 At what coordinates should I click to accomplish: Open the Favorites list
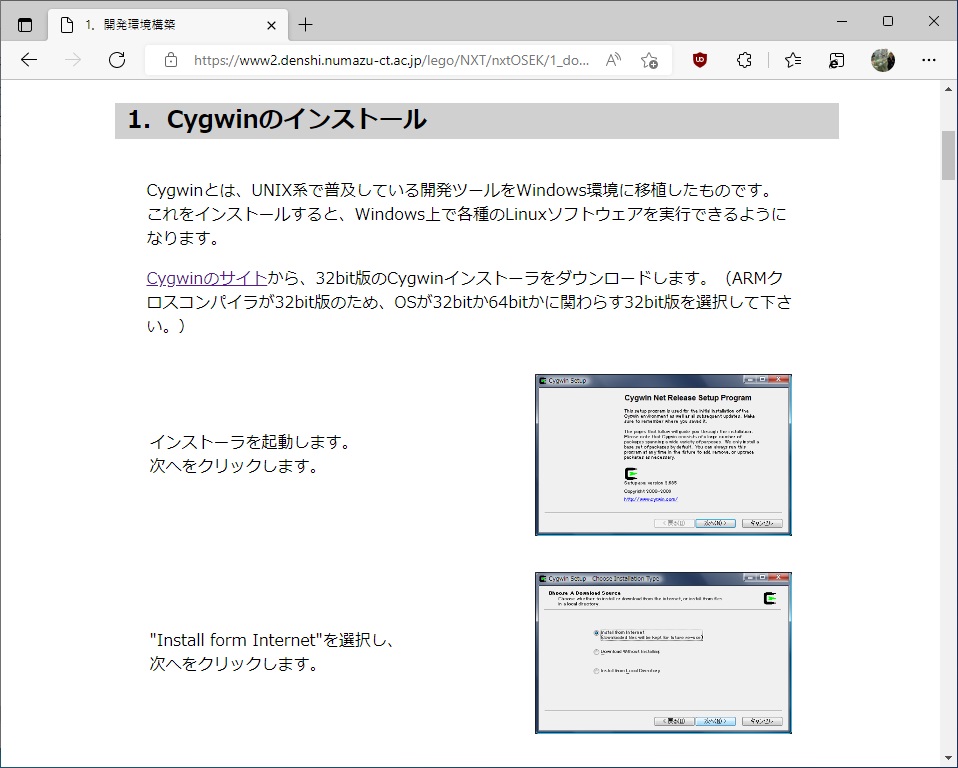793,60
